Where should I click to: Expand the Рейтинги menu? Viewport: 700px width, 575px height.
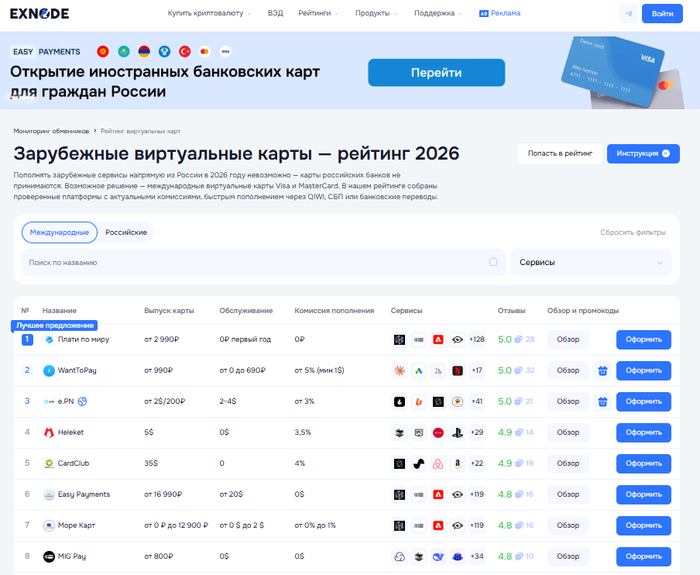tap(319, 14)
